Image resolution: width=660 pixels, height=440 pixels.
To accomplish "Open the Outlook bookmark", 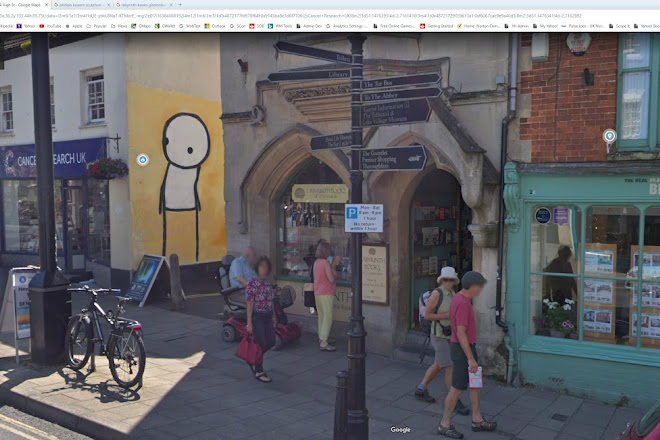I will (x=215, y=26).
